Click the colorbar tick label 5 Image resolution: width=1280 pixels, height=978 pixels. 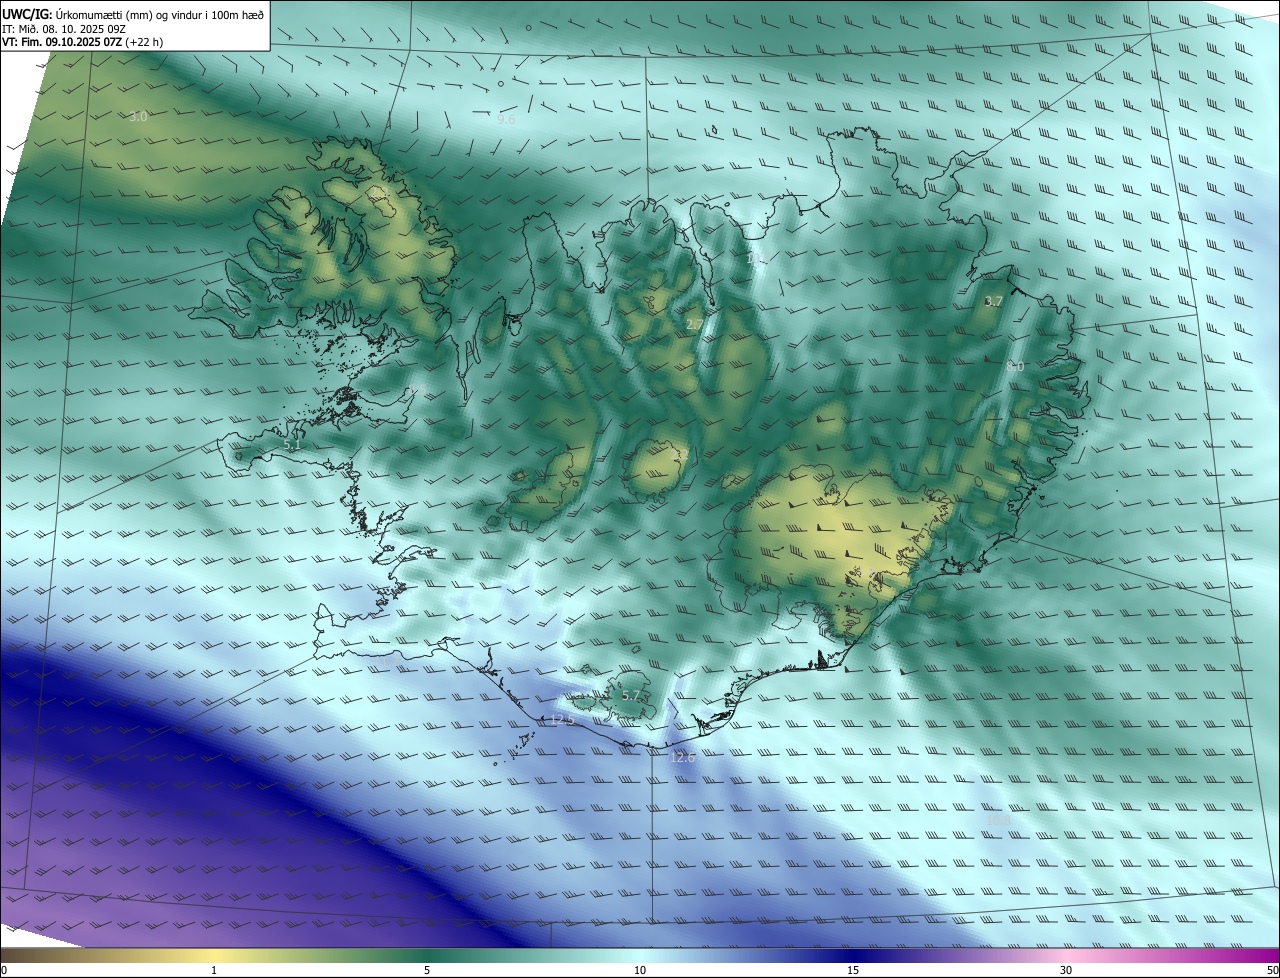pyautogui.click(x=427, y=970)
